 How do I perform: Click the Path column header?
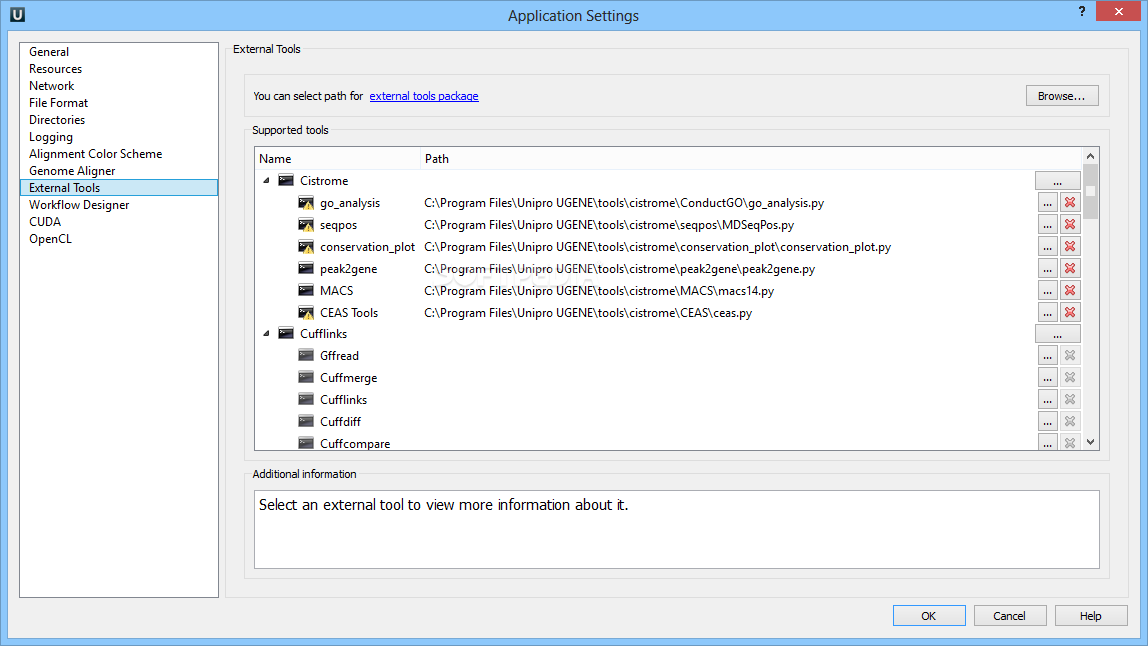(751, 158)
